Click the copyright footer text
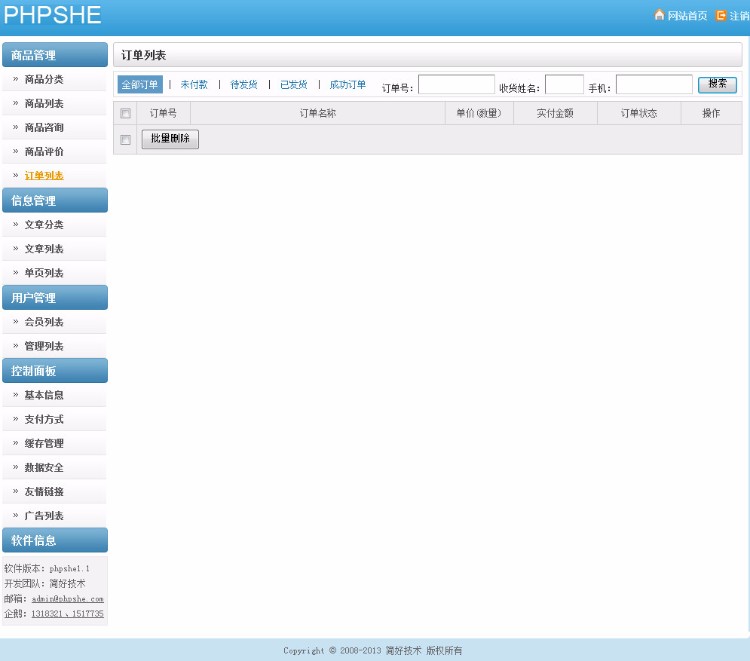This screenshot has width=750, height=661. [x=373, y=650]
